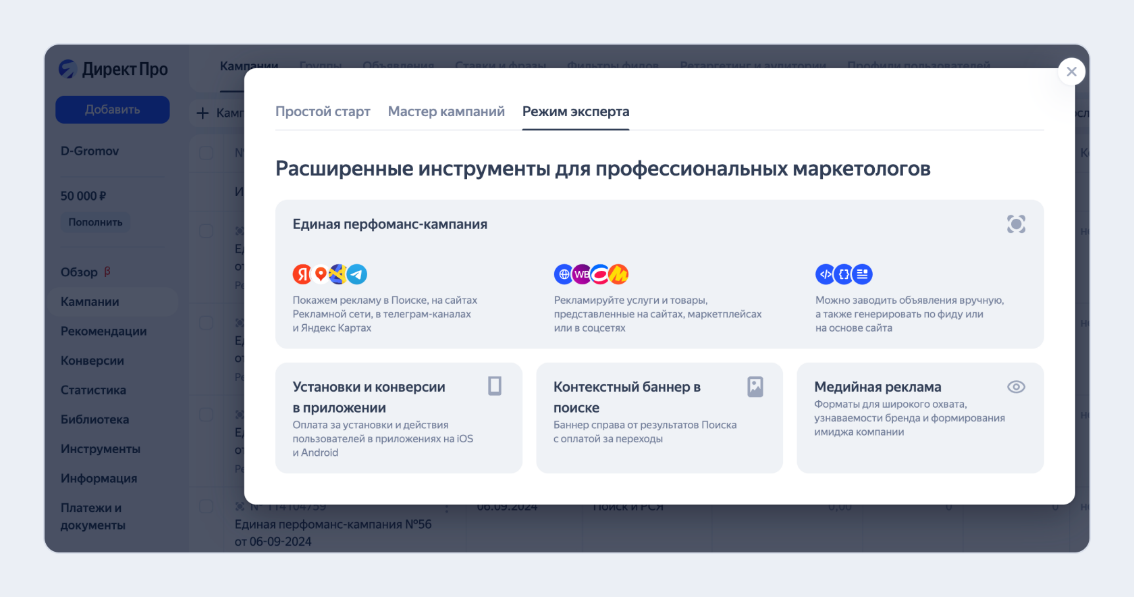Click the Telegram channels icon

tap(356, 274)
